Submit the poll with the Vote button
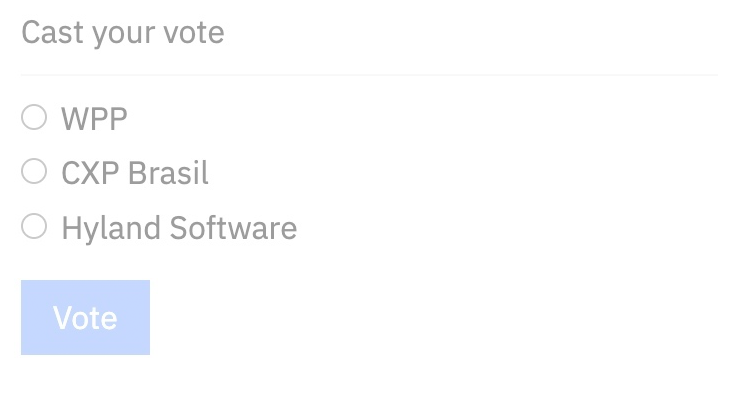The width and height of the screenshot is (730, 398). point(85,317)
